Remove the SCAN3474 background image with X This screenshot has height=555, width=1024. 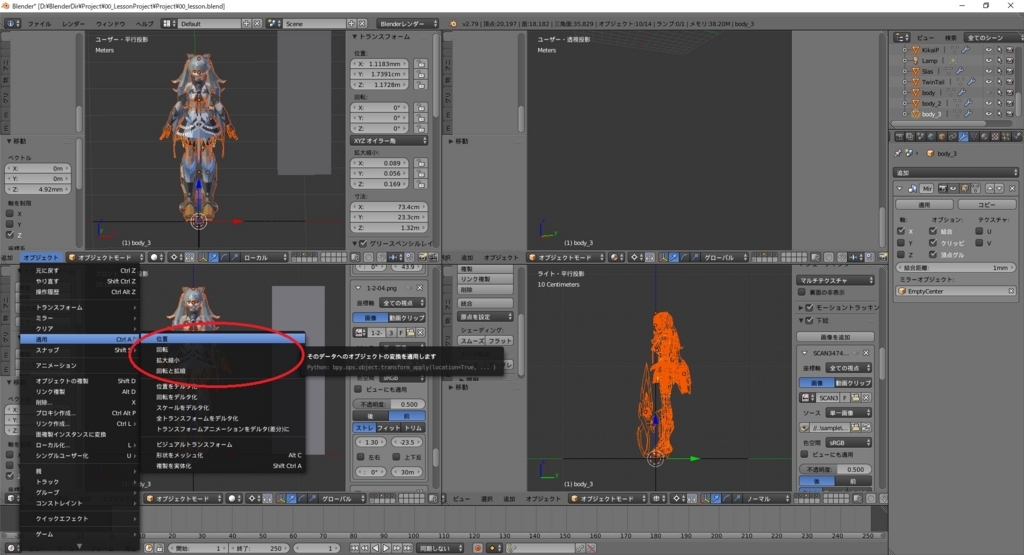867,353
